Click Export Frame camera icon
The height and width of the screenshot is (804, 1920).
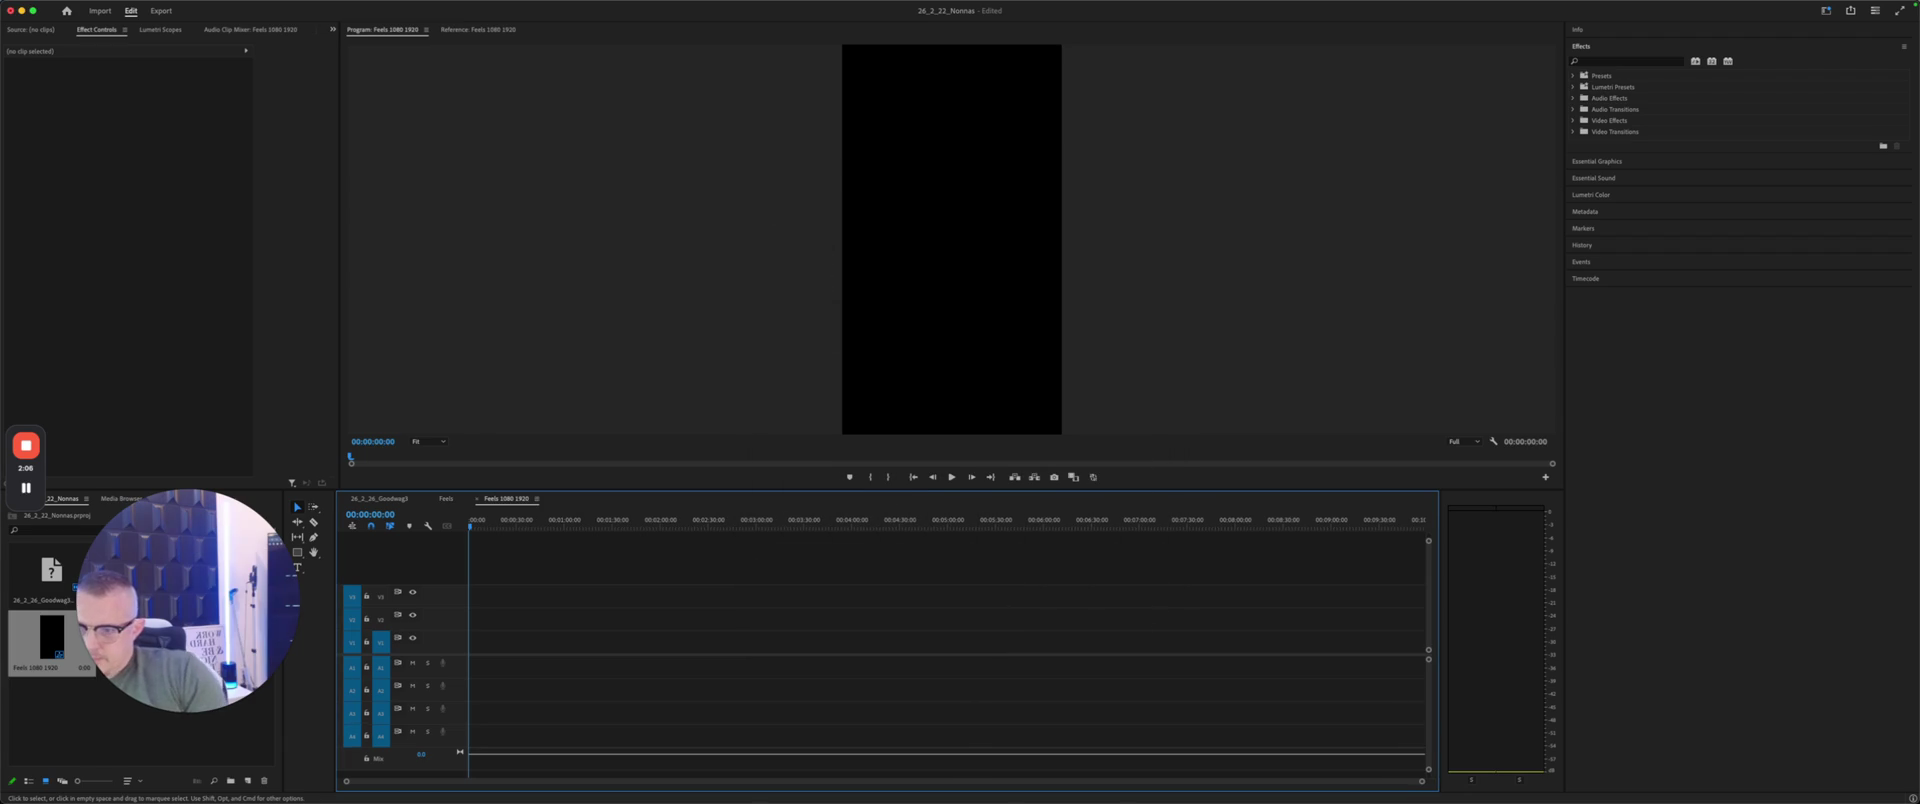click(x=1054, y=477)
